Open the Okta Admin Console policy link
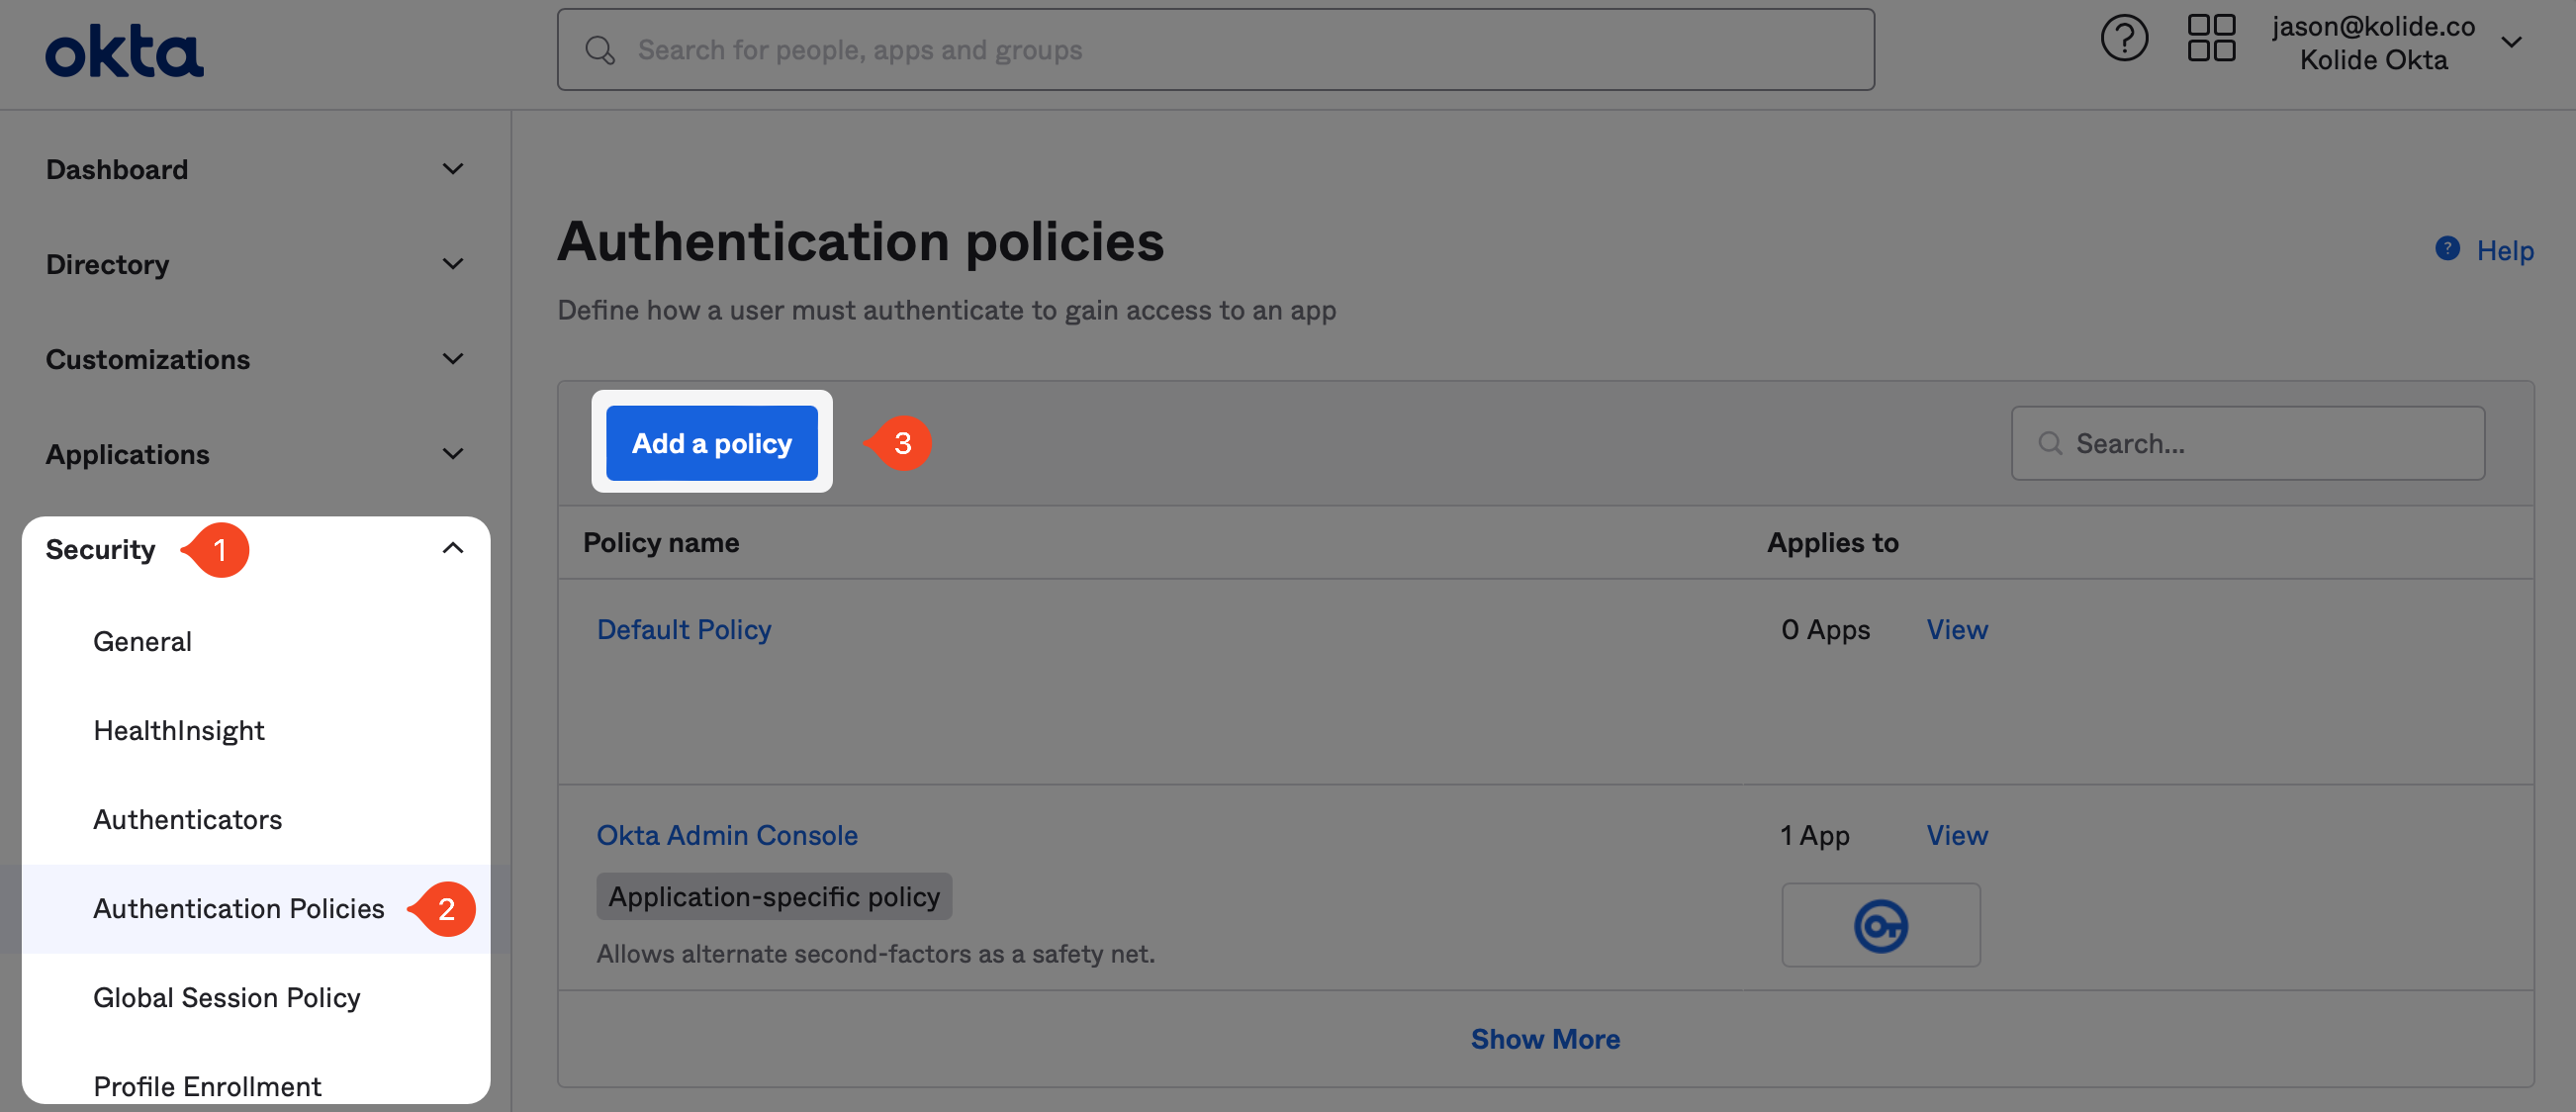The width and height of the screenshot is (2576, 1112). (727, 835)
